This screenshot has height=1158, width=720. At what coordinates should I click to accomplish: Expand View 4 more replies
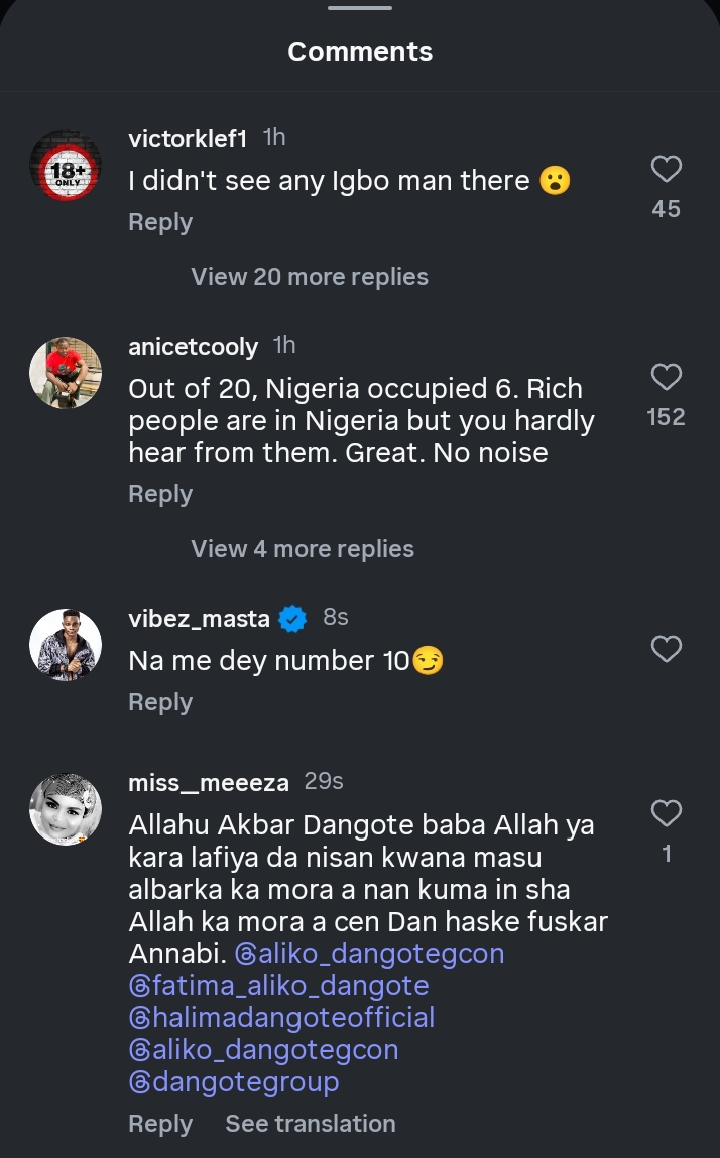(x=302, y=549)
